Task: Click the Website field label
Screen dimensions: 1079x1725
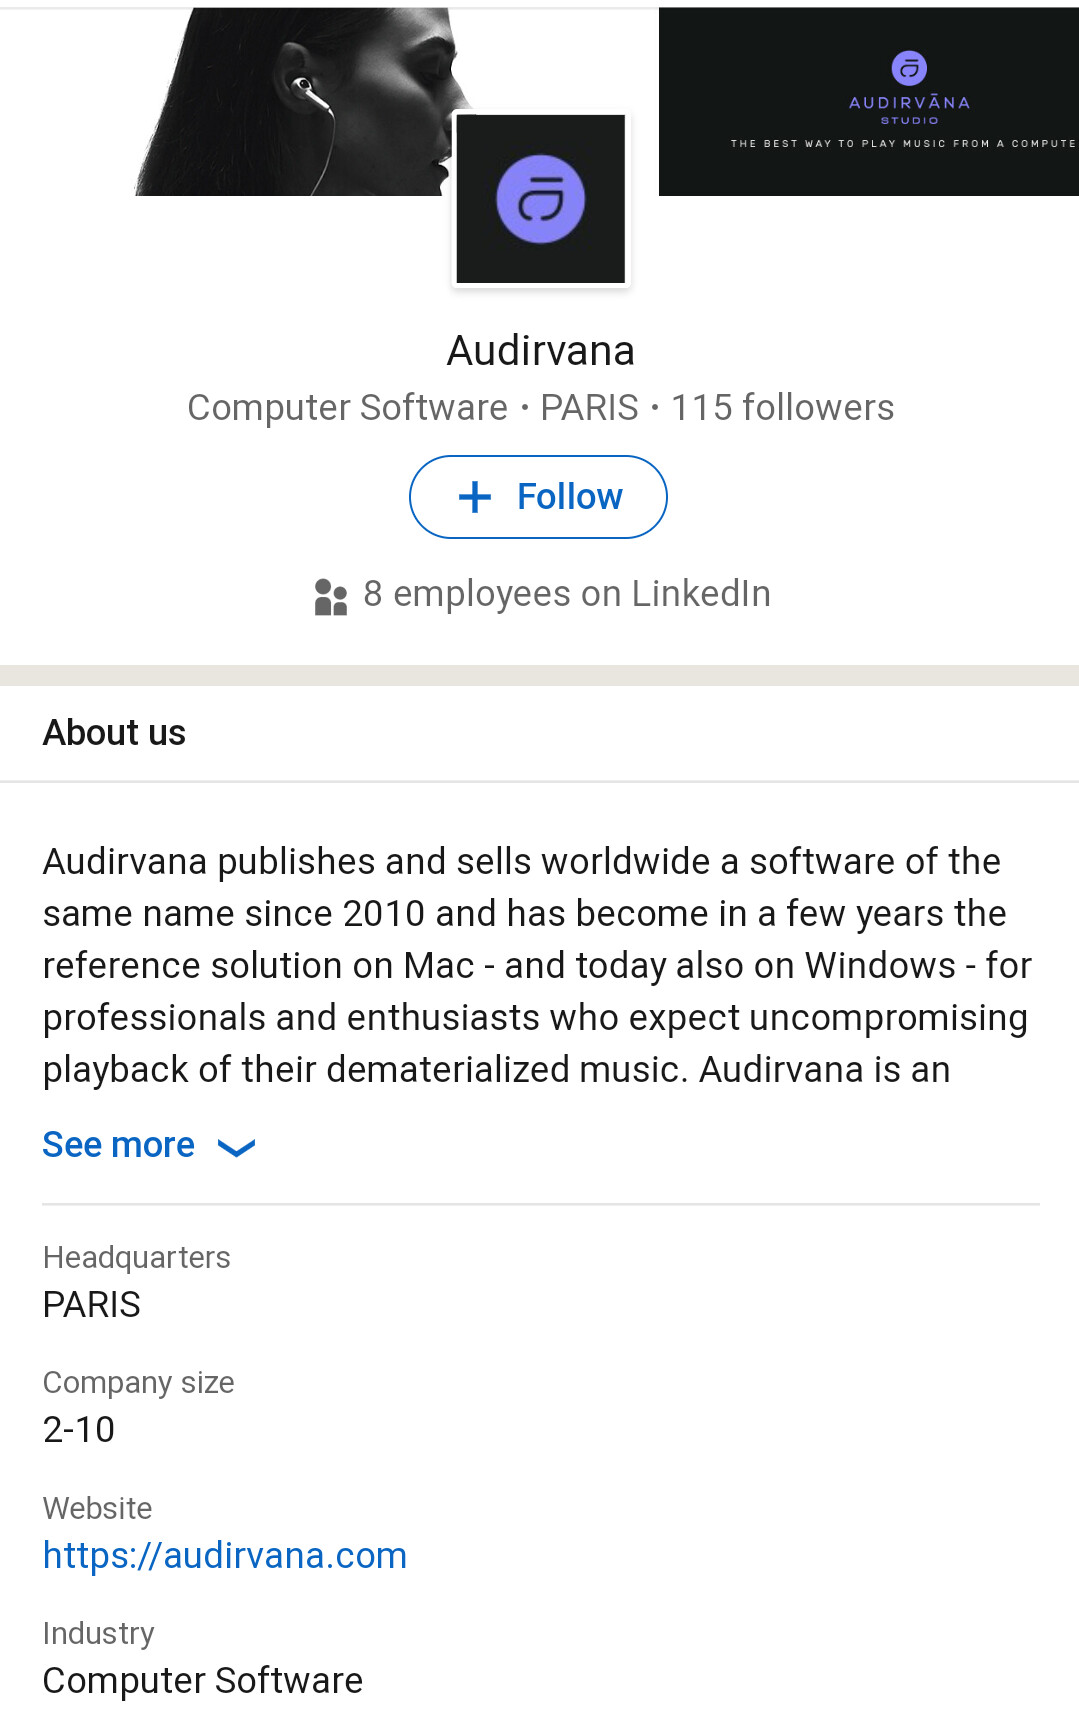Action: (x=98, y=1508)
